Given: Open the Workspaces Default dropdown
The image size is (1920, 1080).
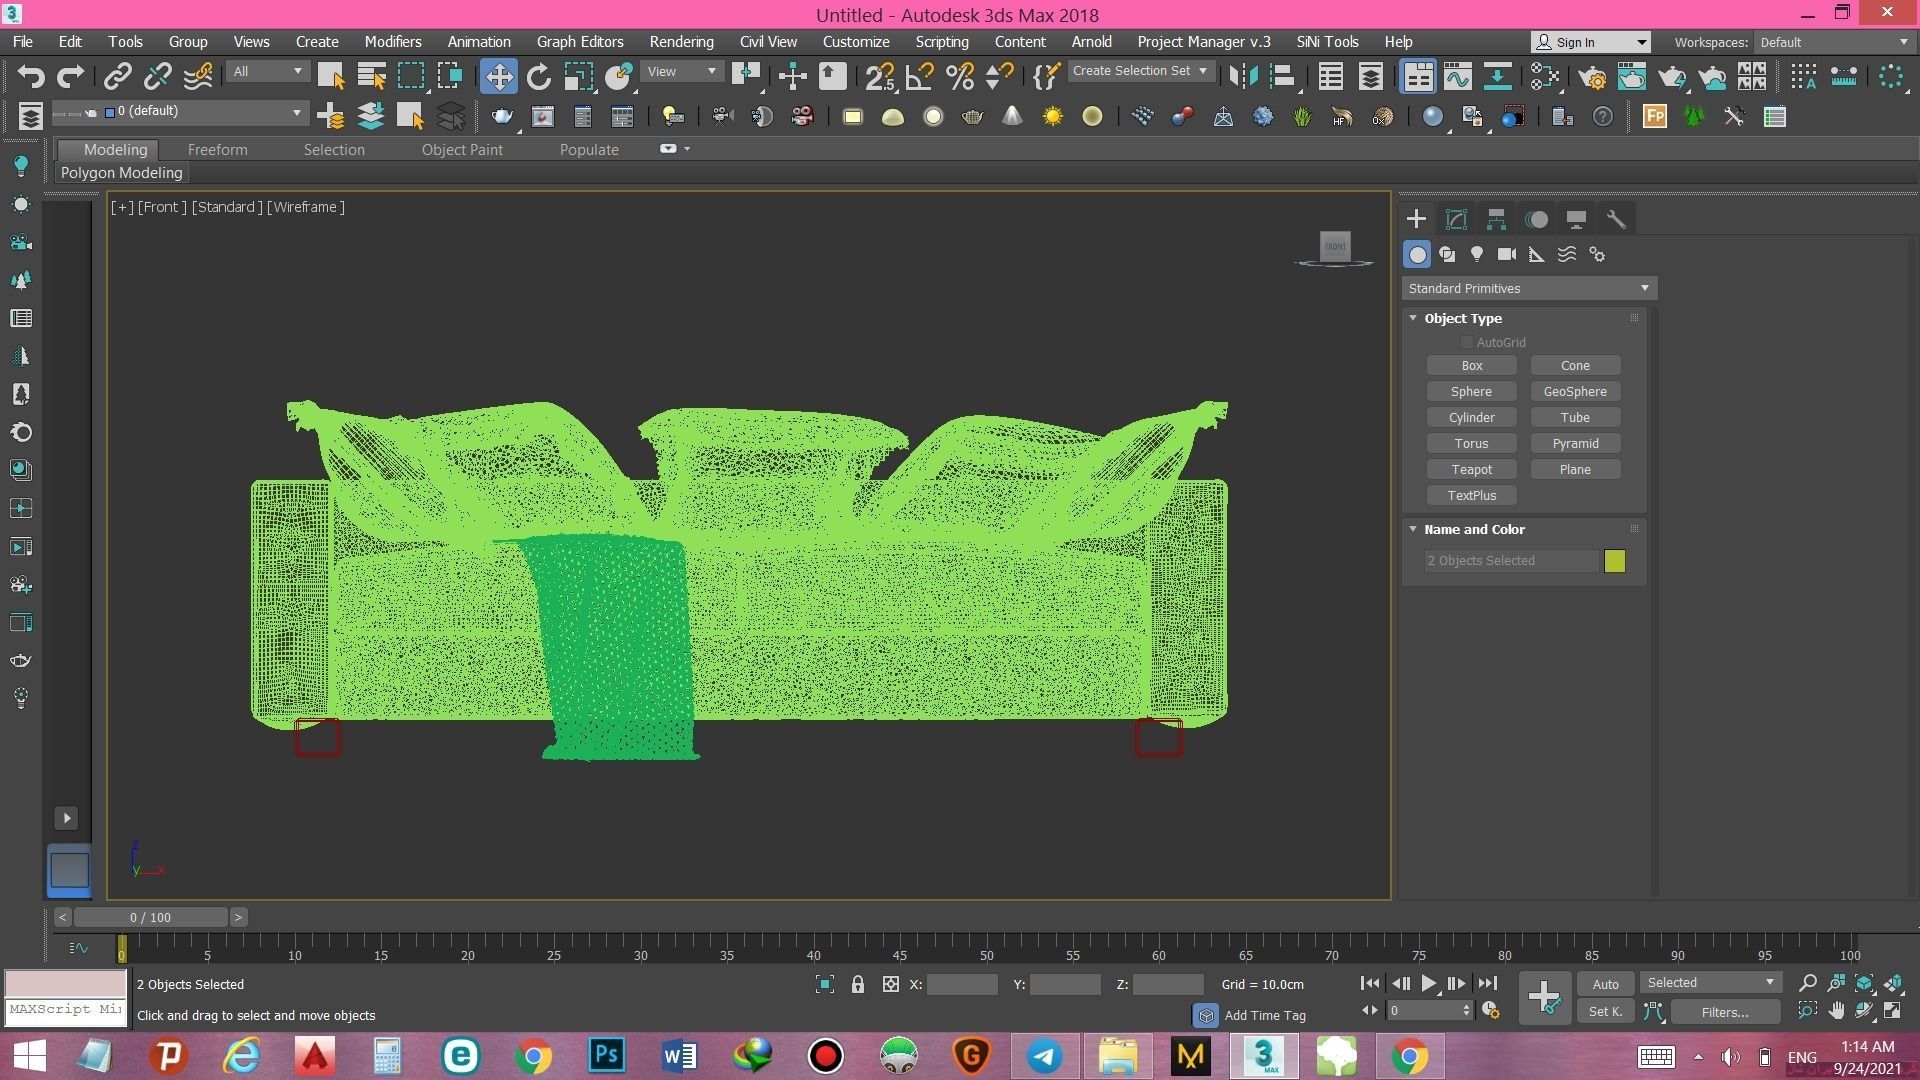Looking at the screenshot, I should [x=1835, y=42].
